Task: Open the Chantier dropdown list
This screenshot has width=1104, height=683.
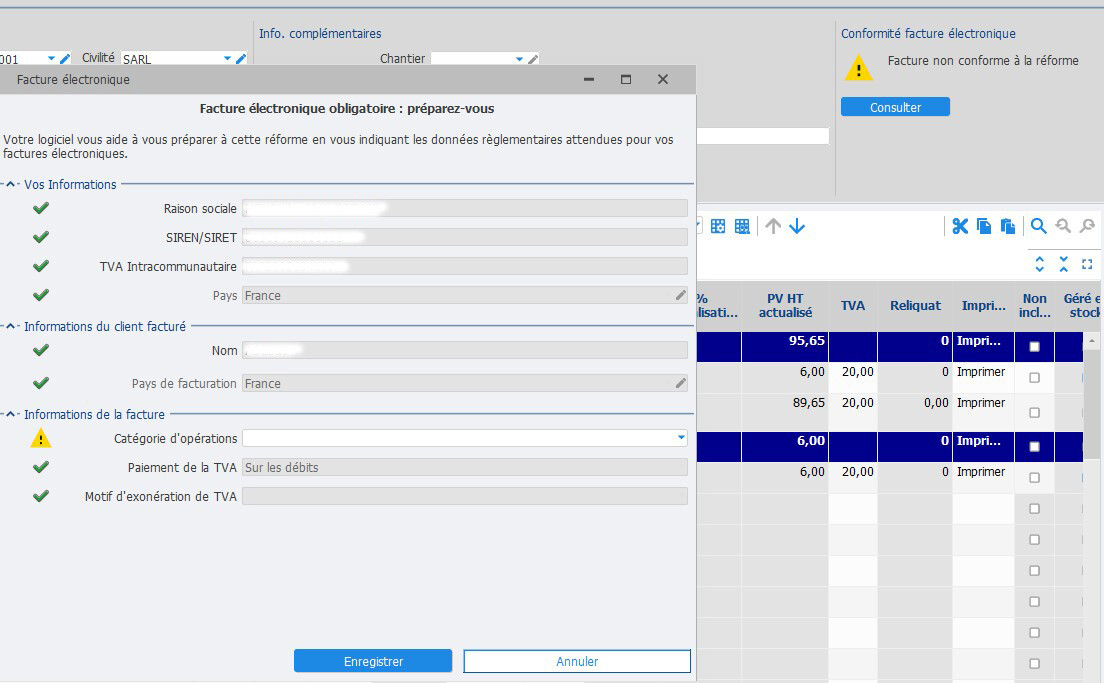Action: point(519,59)
